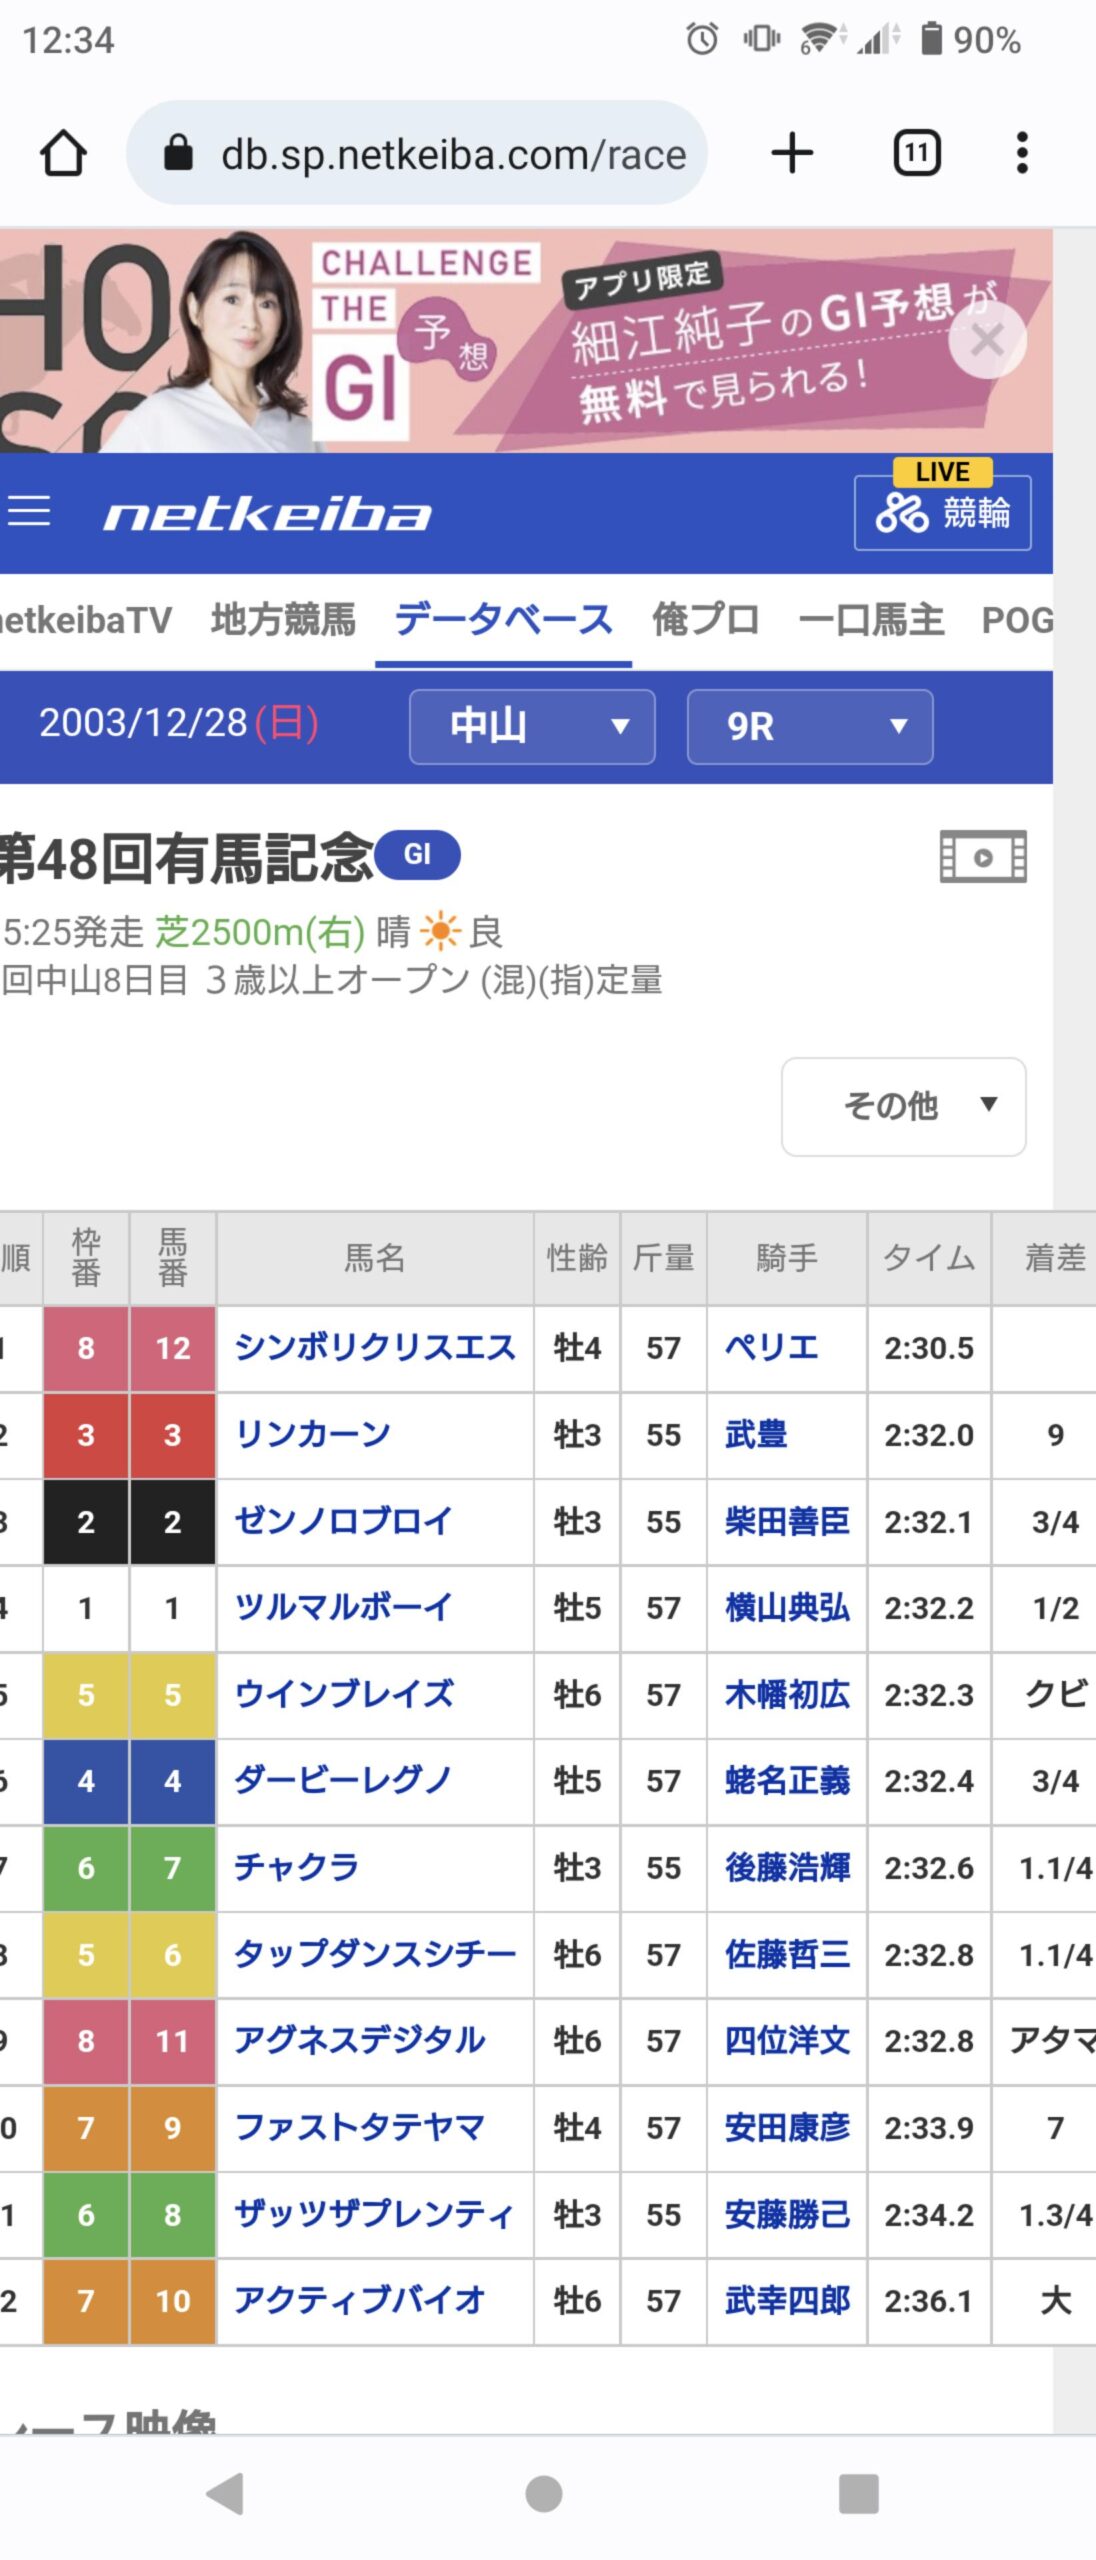1096x2560 pixels.
Task: Tap the Android recent apps square
Action: [x=858, y=2493]
